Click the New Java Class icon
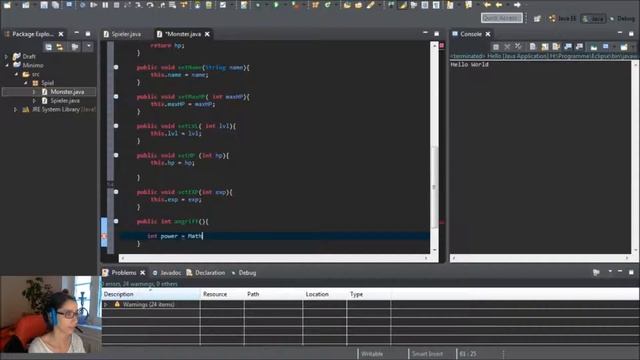The height and width of the screenshot is (360, 640). click(x=327, y=5)
